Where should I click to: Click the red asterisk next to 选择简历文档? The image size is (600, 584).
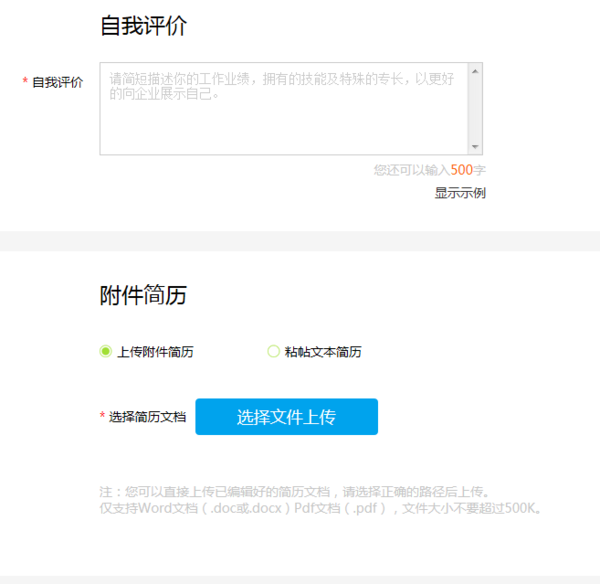102,417
